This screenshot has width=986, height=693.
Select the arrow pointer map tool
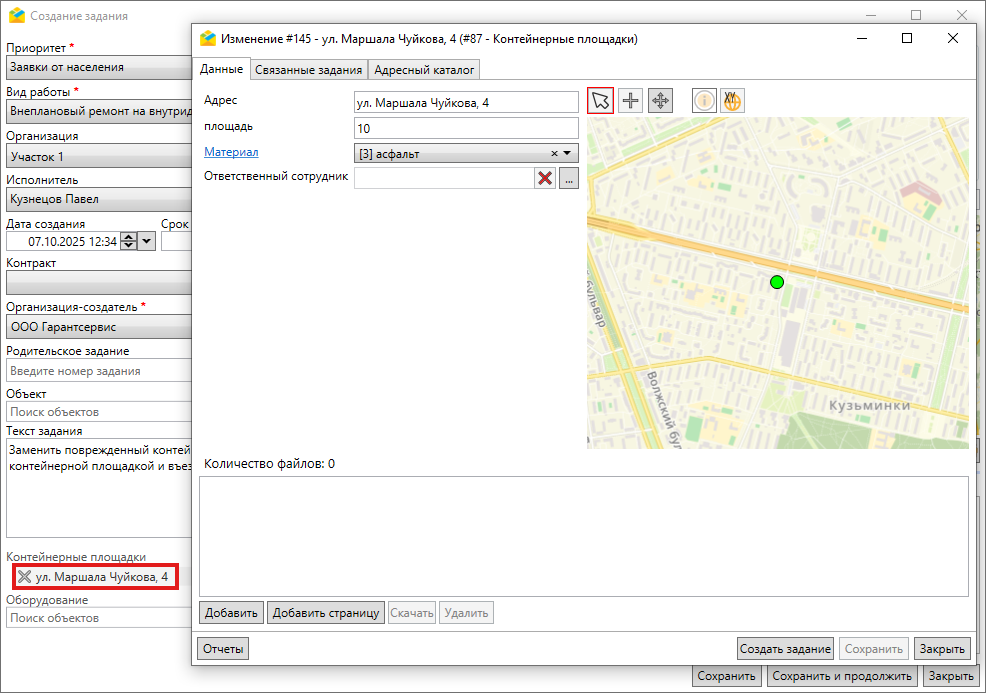coord(600,101)
